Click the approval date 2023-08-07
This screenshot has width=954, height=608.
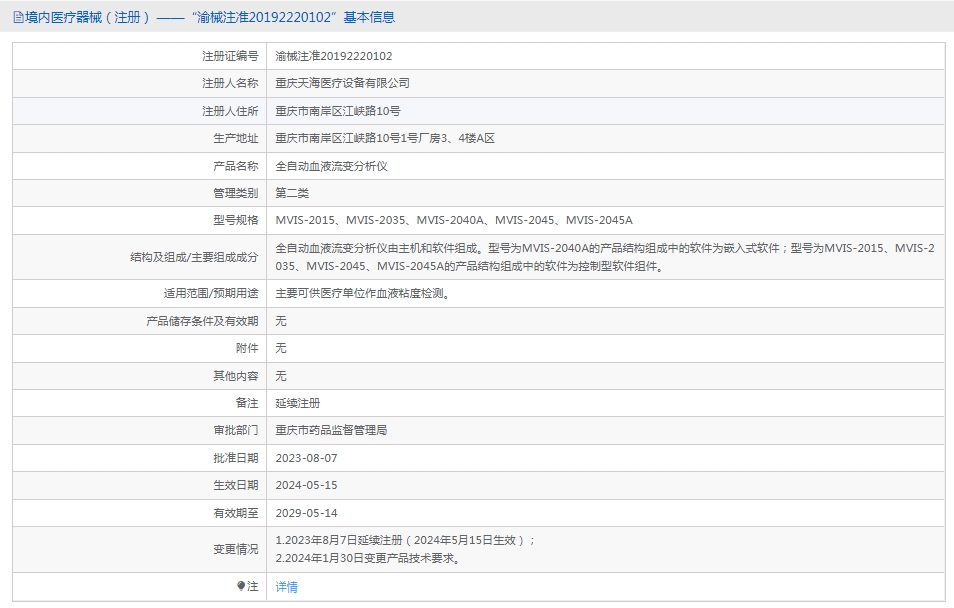(x=307, y=458)
